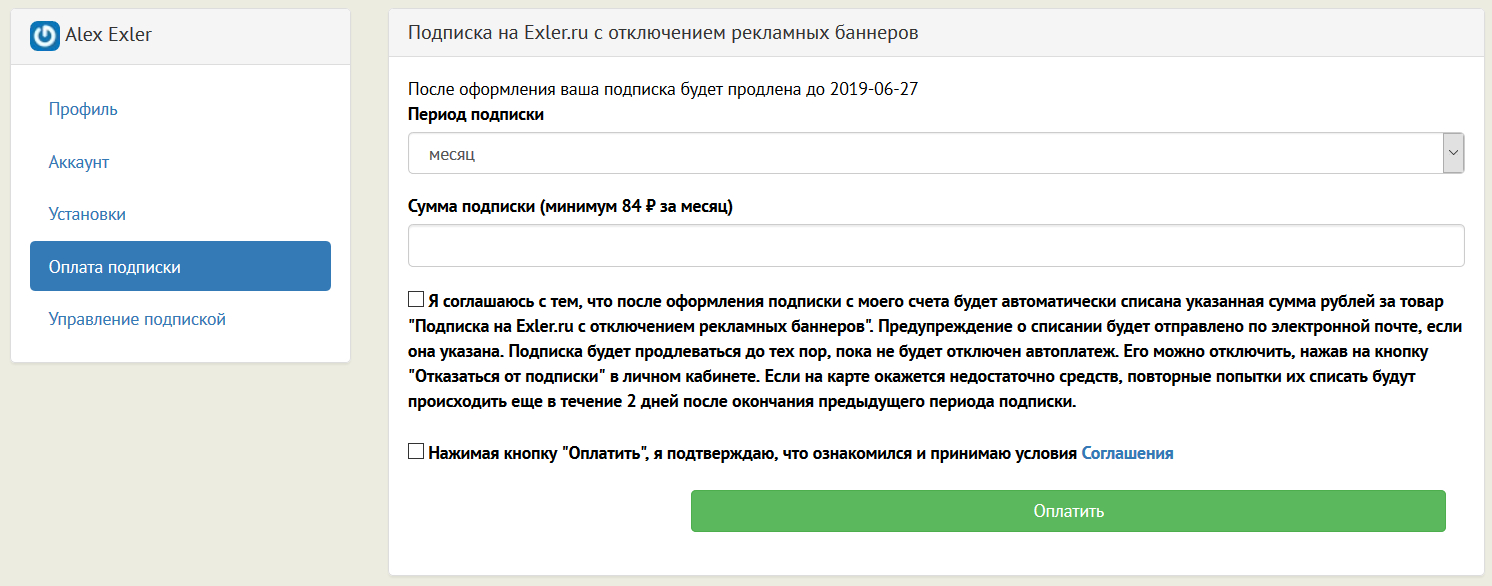Click the Период подписки field label

click(x=476, y=115)
